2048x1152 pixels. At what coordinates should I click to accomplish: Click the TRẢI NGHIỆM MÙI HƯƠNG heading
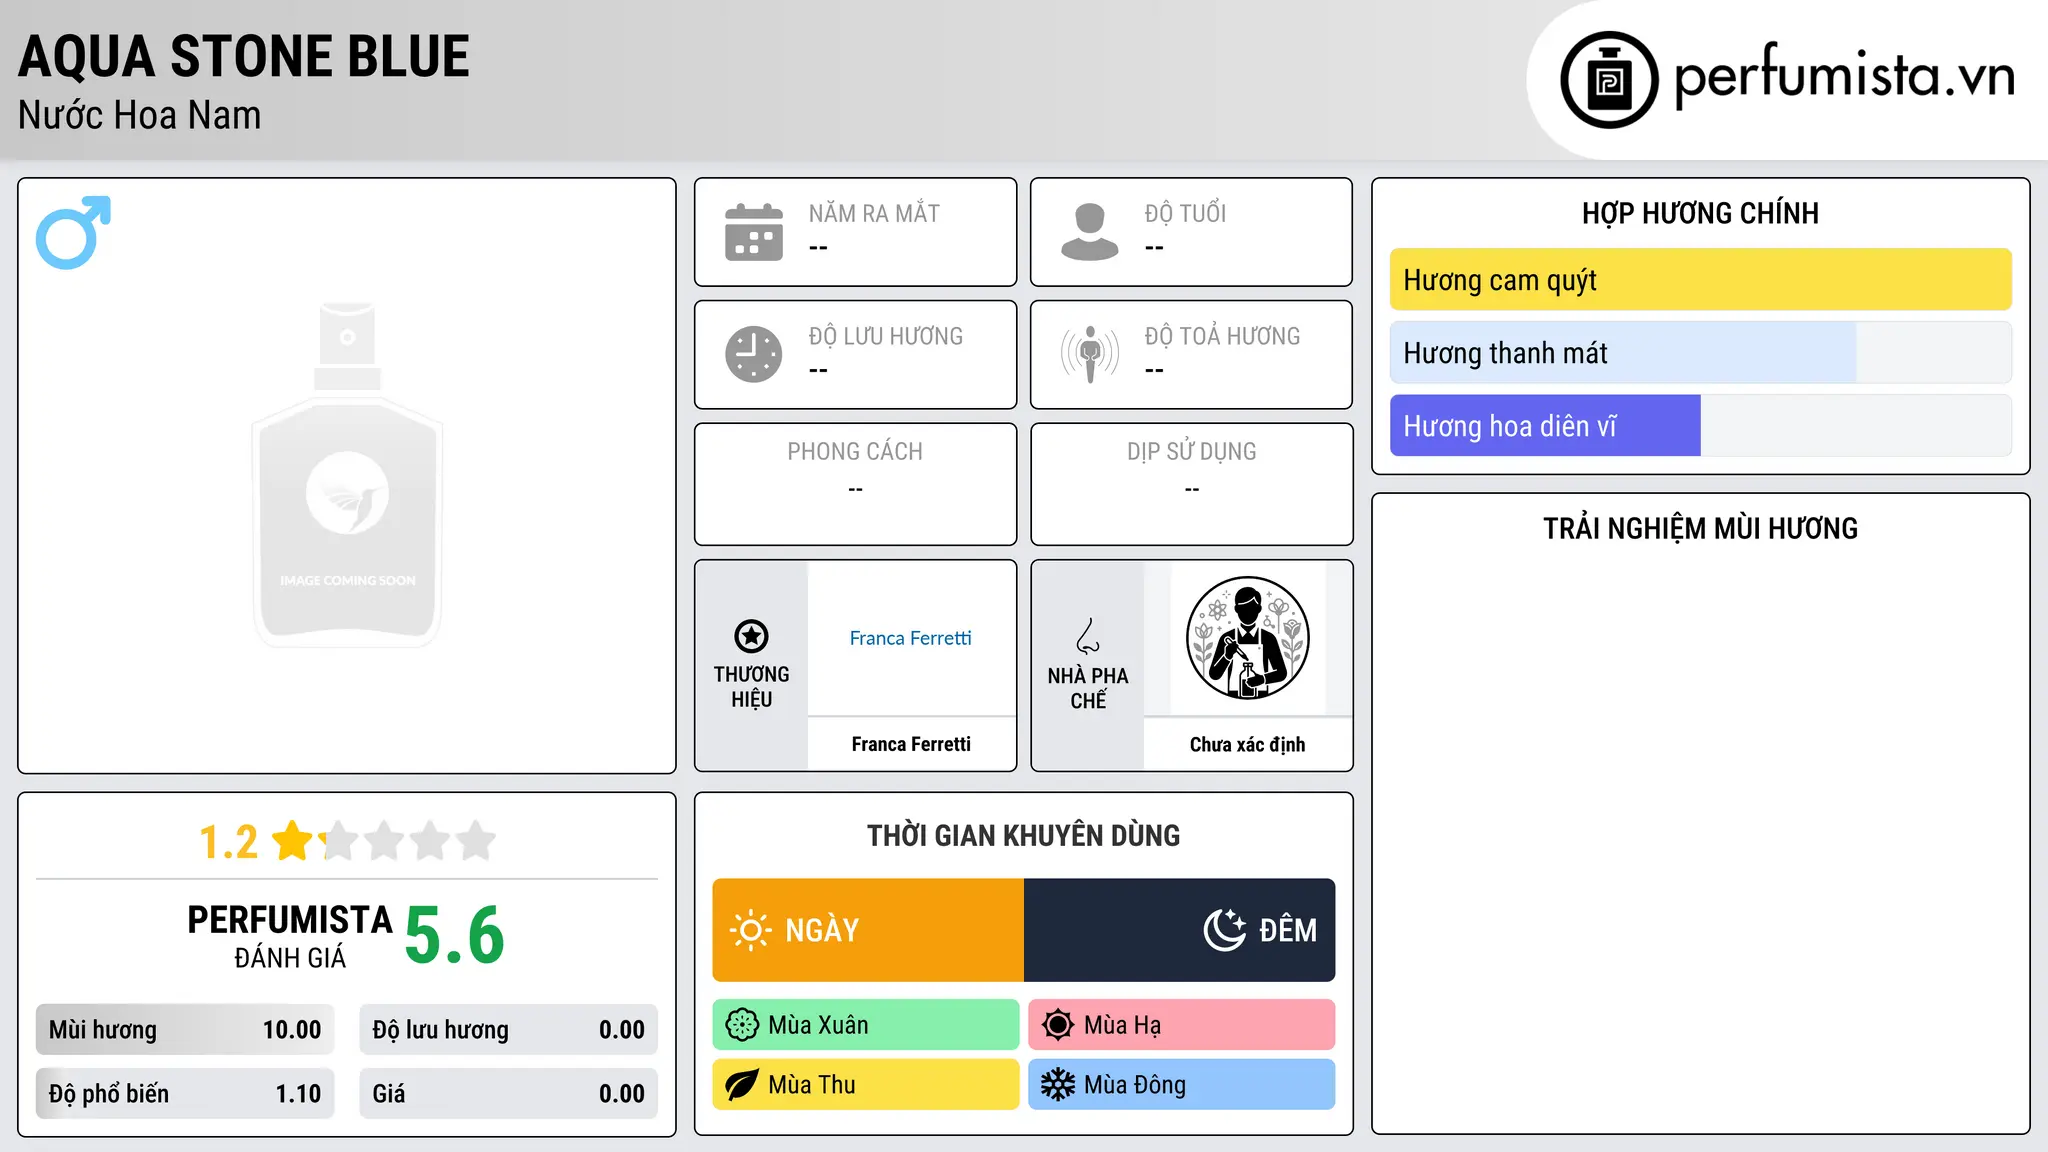click(1701, 528)
